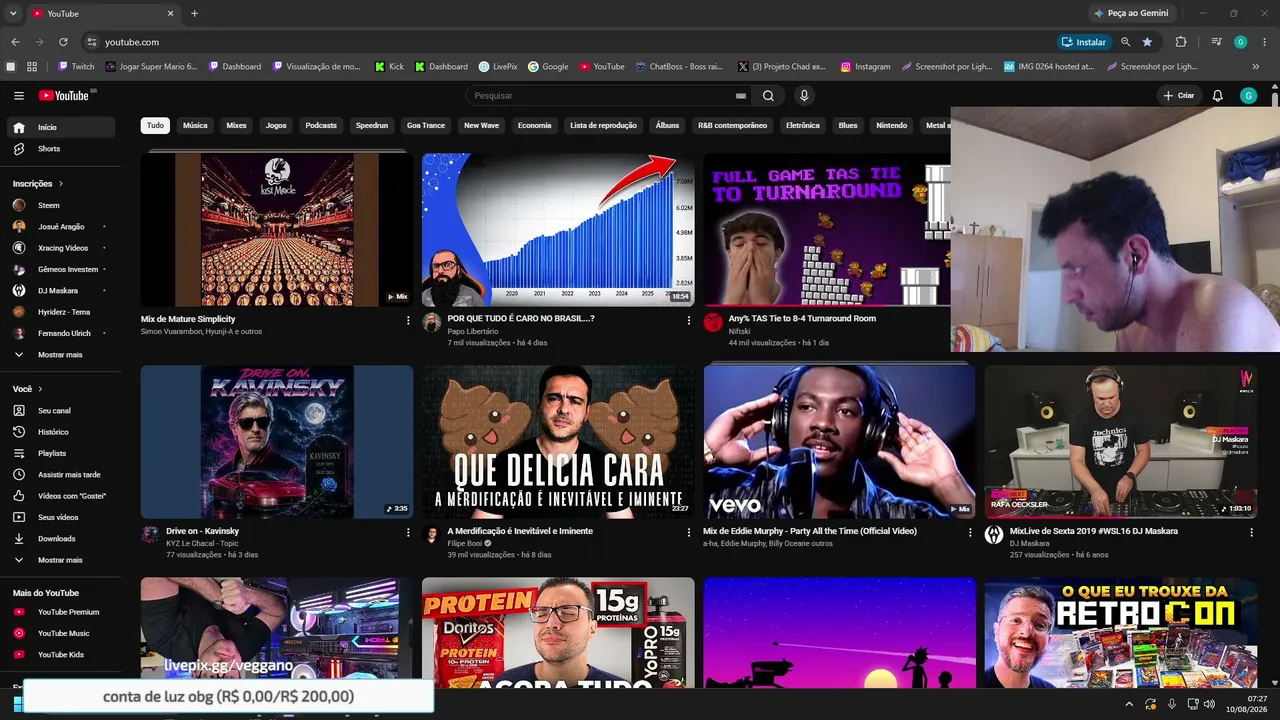
Task: Open YouTube Kids from the sidebar
Action: [x=62, y=655]
